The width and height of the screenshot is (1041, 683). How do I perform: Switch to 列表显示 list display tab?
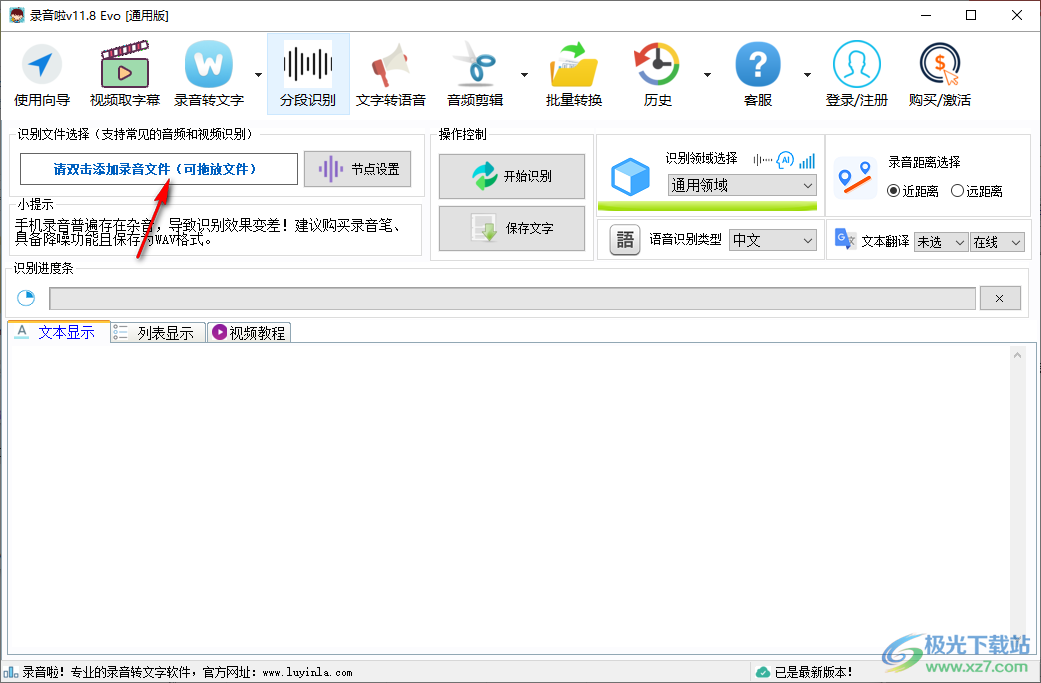coord(157,333)
